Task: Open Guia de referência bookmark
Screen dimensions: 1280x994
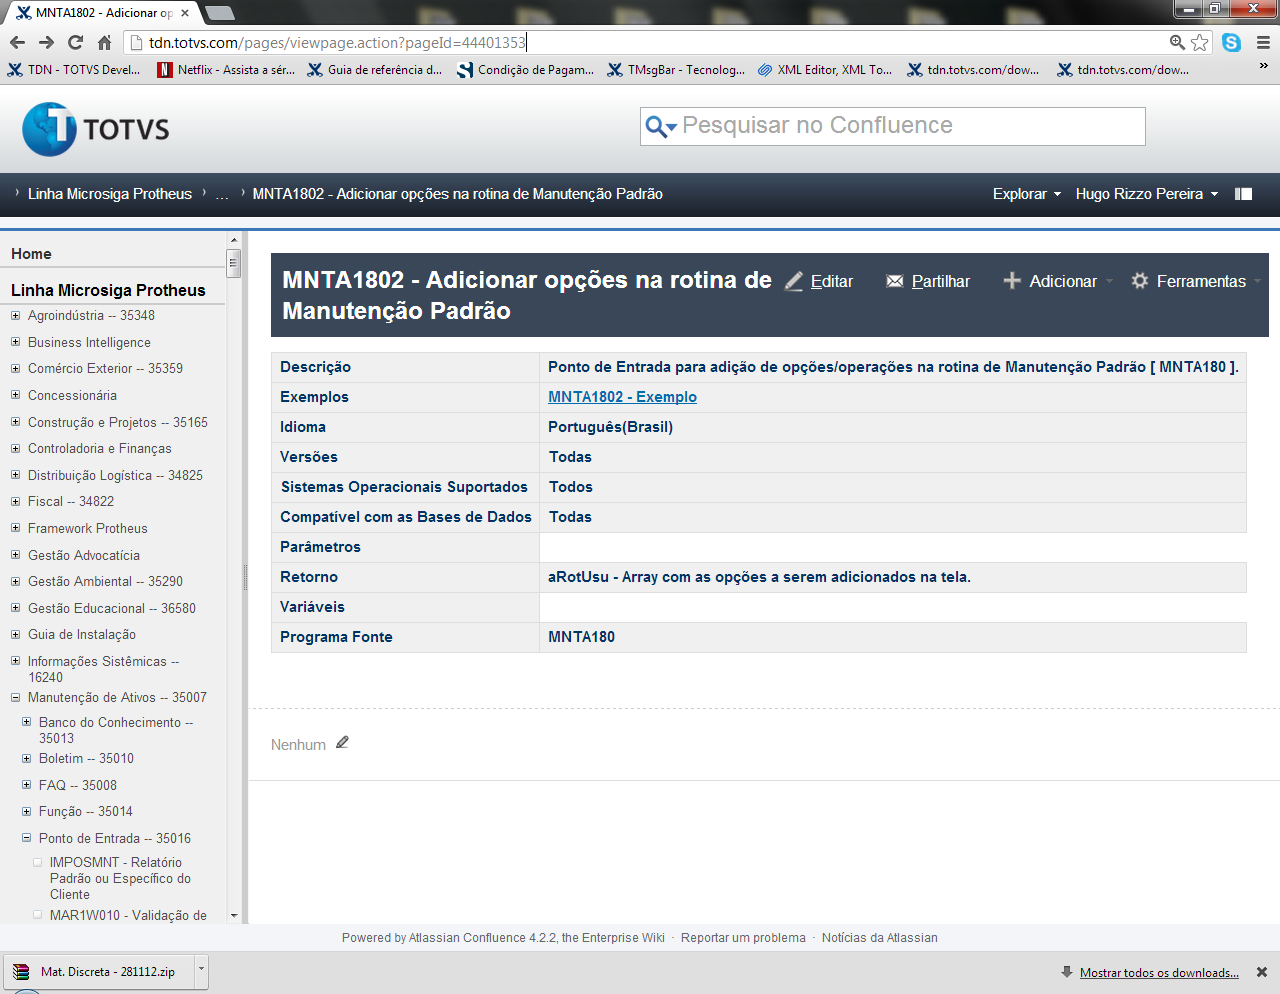Action: [x=375, y=70]
